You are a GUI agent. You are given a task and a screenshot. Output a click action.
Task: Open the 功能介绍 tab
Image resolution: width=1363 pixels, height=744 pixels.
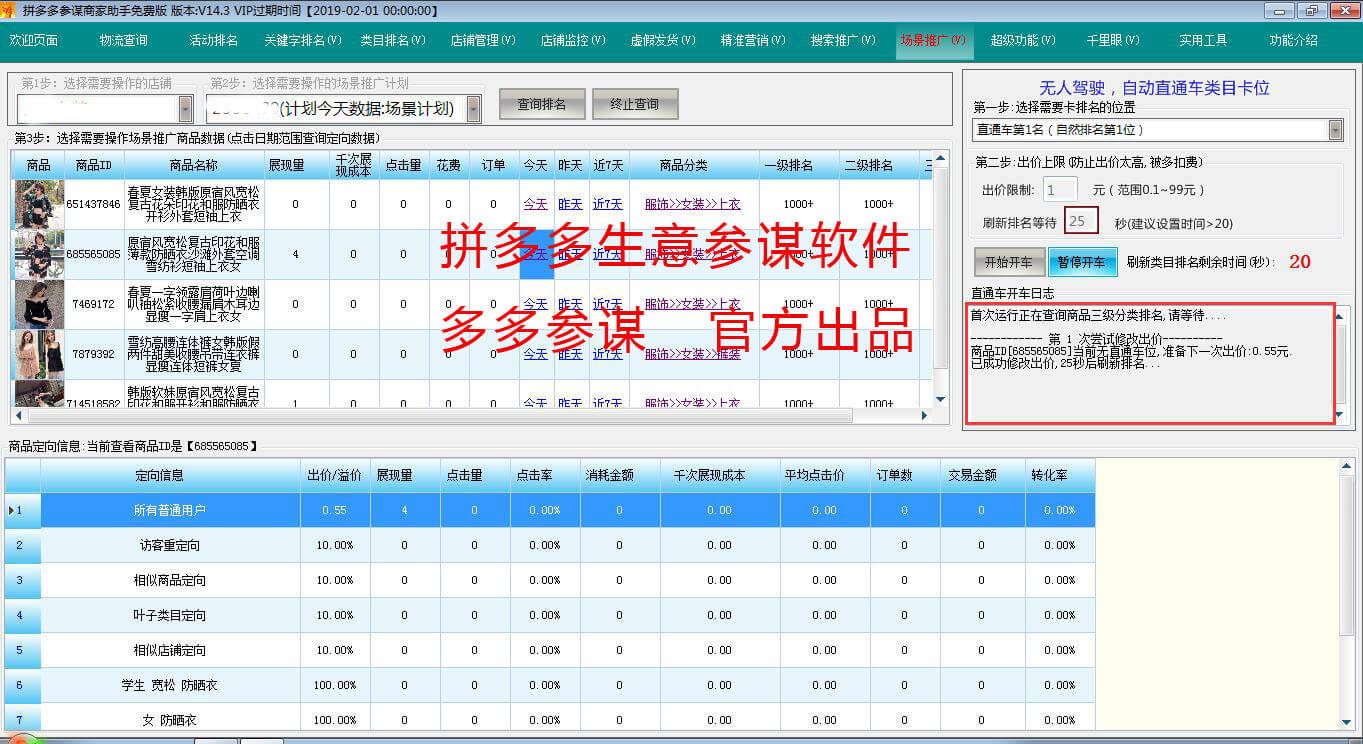(x=1293, y=41)
